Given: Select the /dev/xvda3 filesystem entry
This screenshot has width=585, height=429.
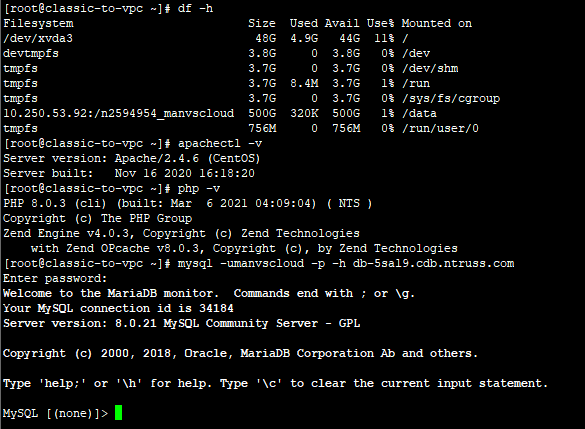Looking at the screenshot, I should coord(38,38).
